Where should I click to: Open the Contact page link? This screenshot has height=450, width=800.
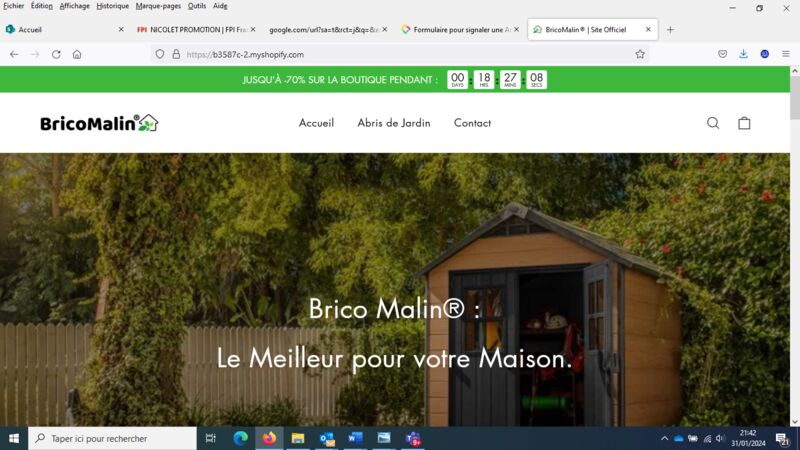(472, 123)
